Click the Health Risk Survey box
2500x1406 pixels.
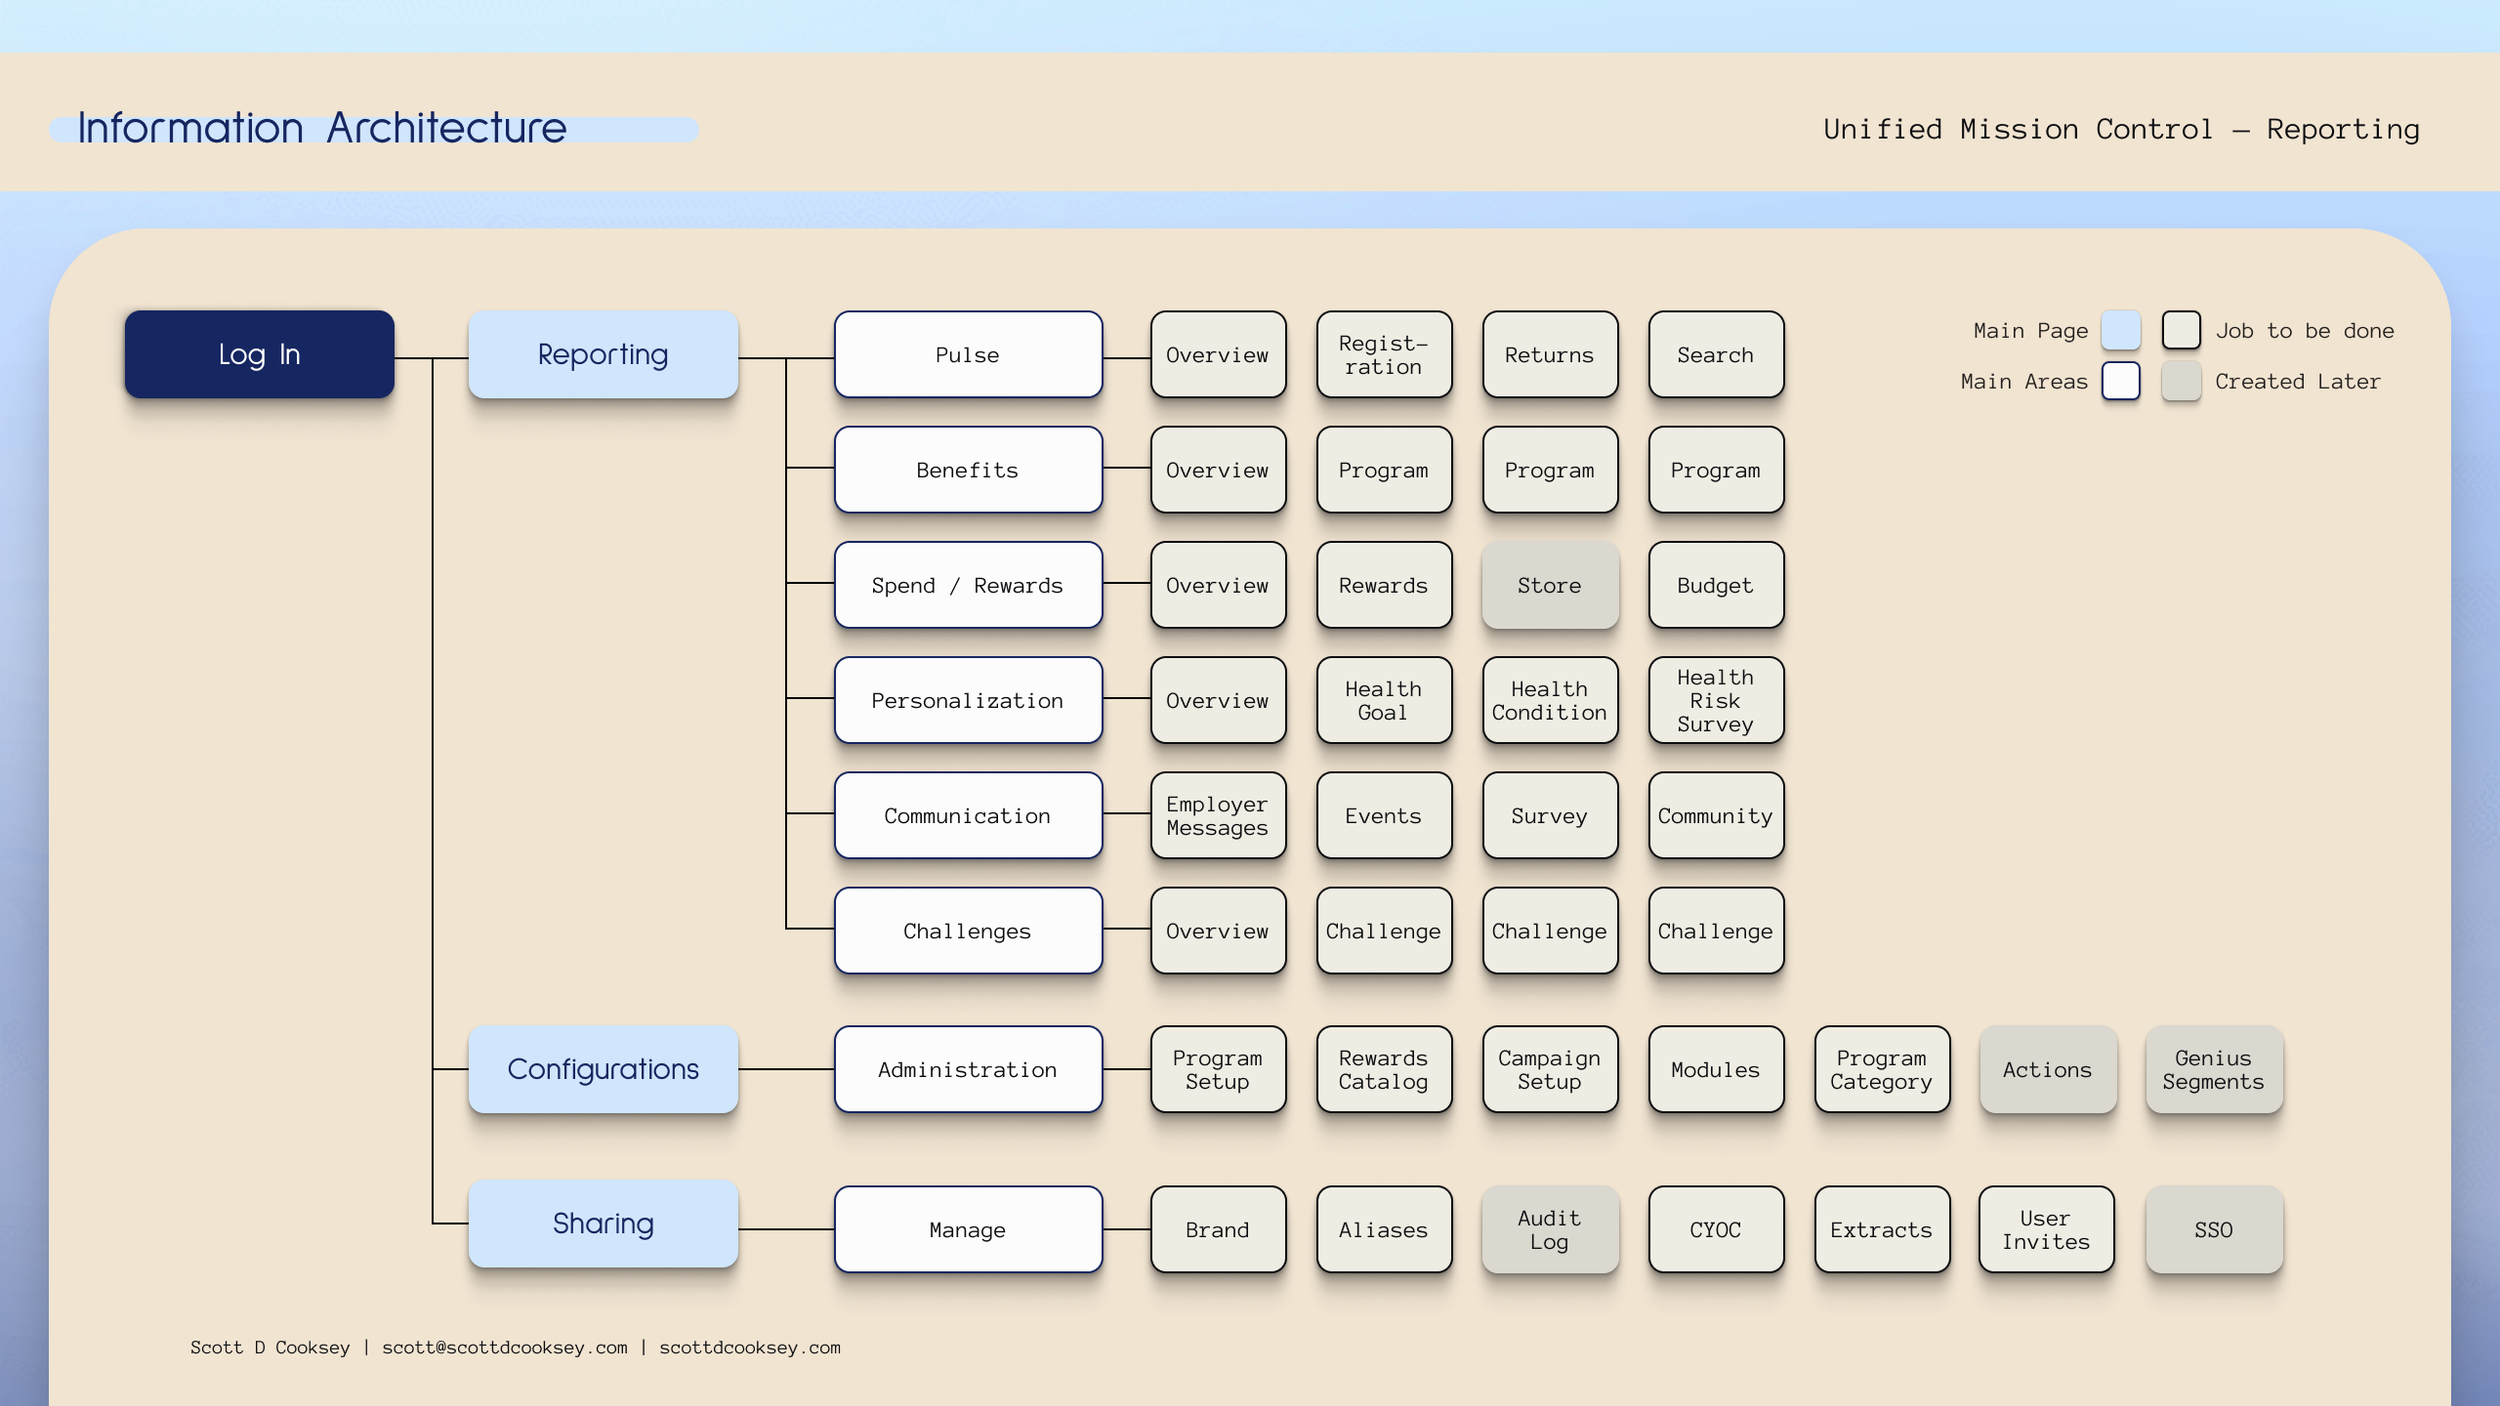point(1715,700)
